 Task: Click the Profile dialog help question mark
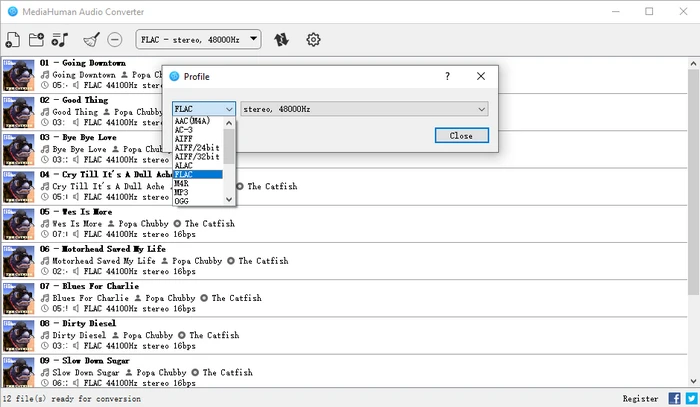[447, 76]
